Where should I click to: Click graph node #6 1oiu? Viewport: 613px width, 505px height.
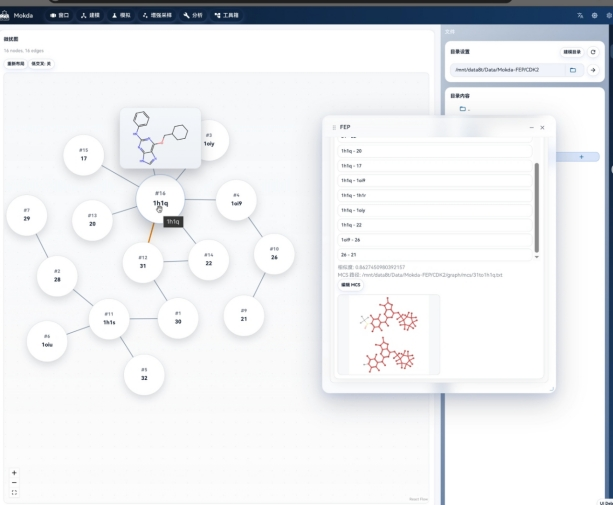(x=47, y=341)
